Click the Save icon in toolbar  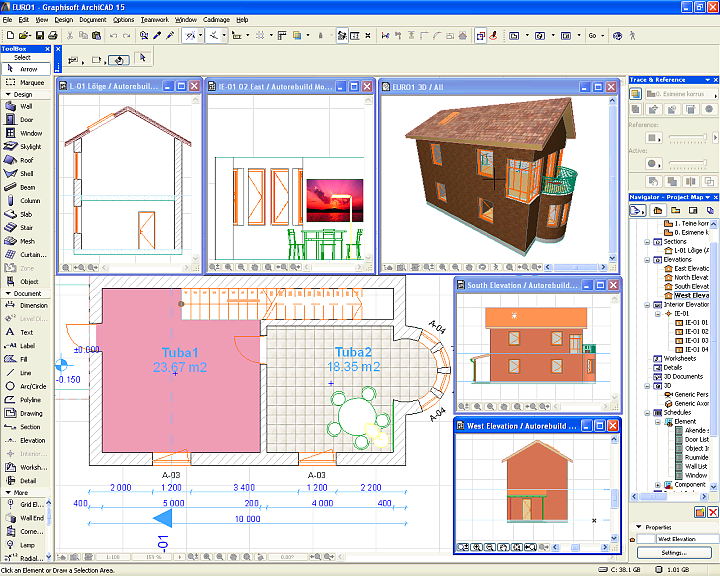click(x=40, y=35)
